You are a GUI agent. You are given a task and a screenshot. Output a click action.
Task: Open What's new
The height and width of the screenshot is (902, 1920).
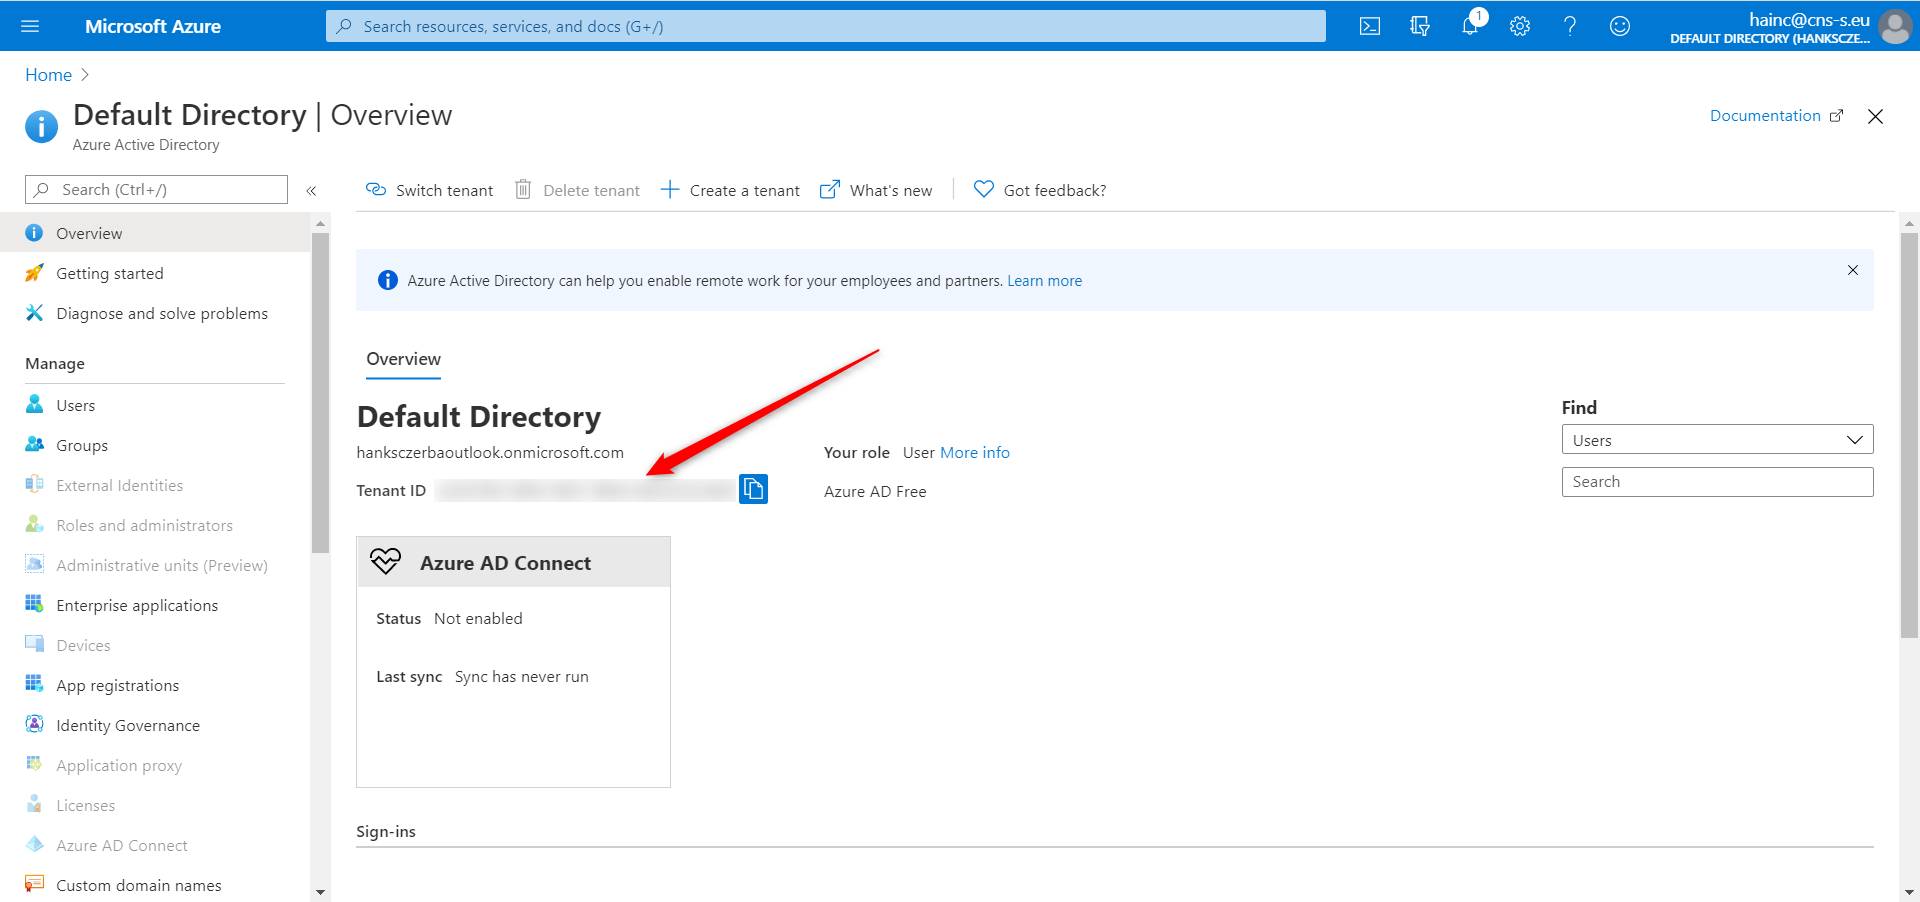(x=876, y=190)
